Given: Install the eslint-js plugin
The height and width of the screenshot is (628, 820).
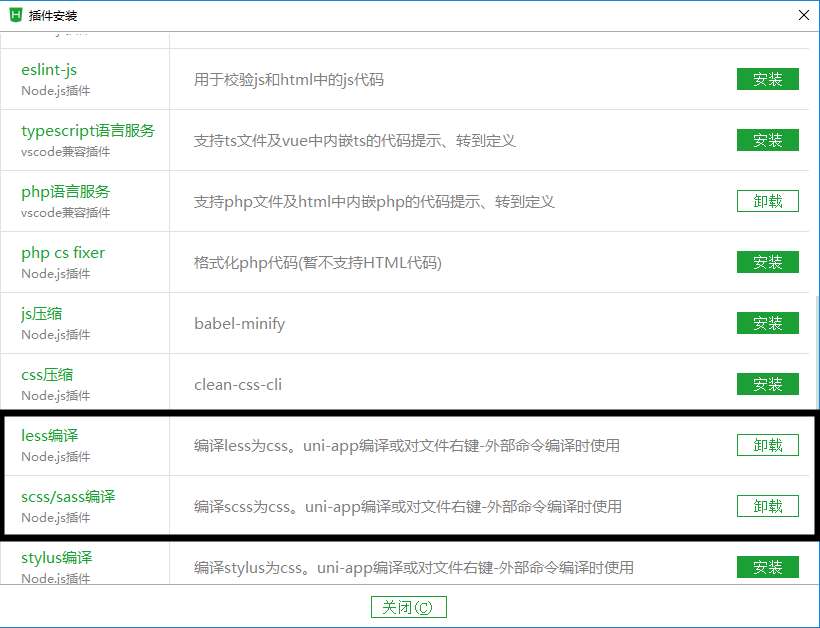Looking at the screenshot, I should click(x=768, y=79).
